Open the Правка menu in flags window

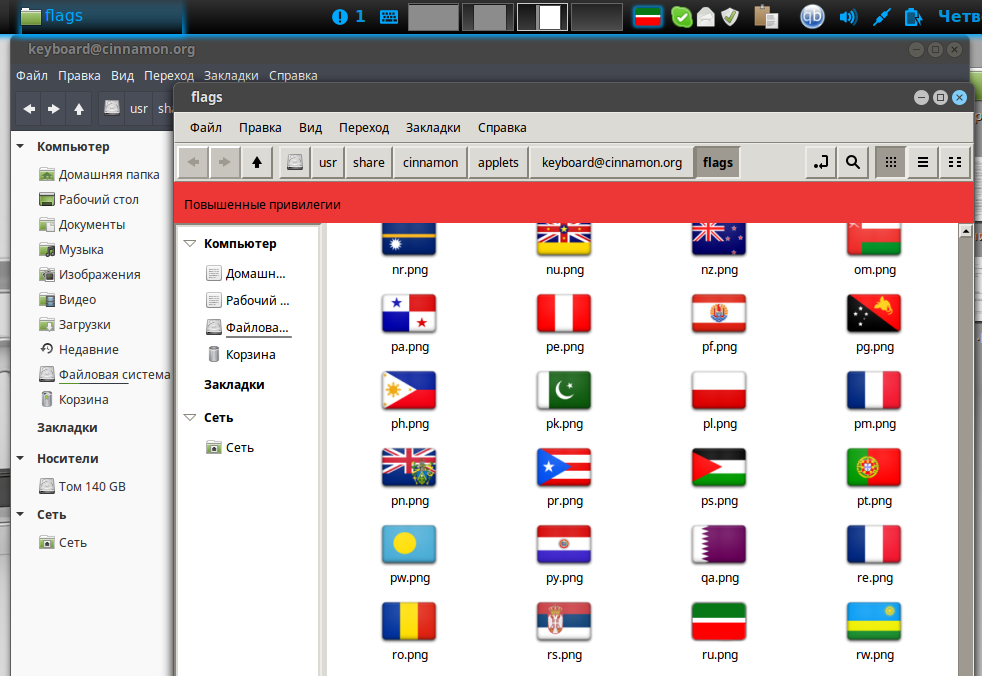coord(260,127)
